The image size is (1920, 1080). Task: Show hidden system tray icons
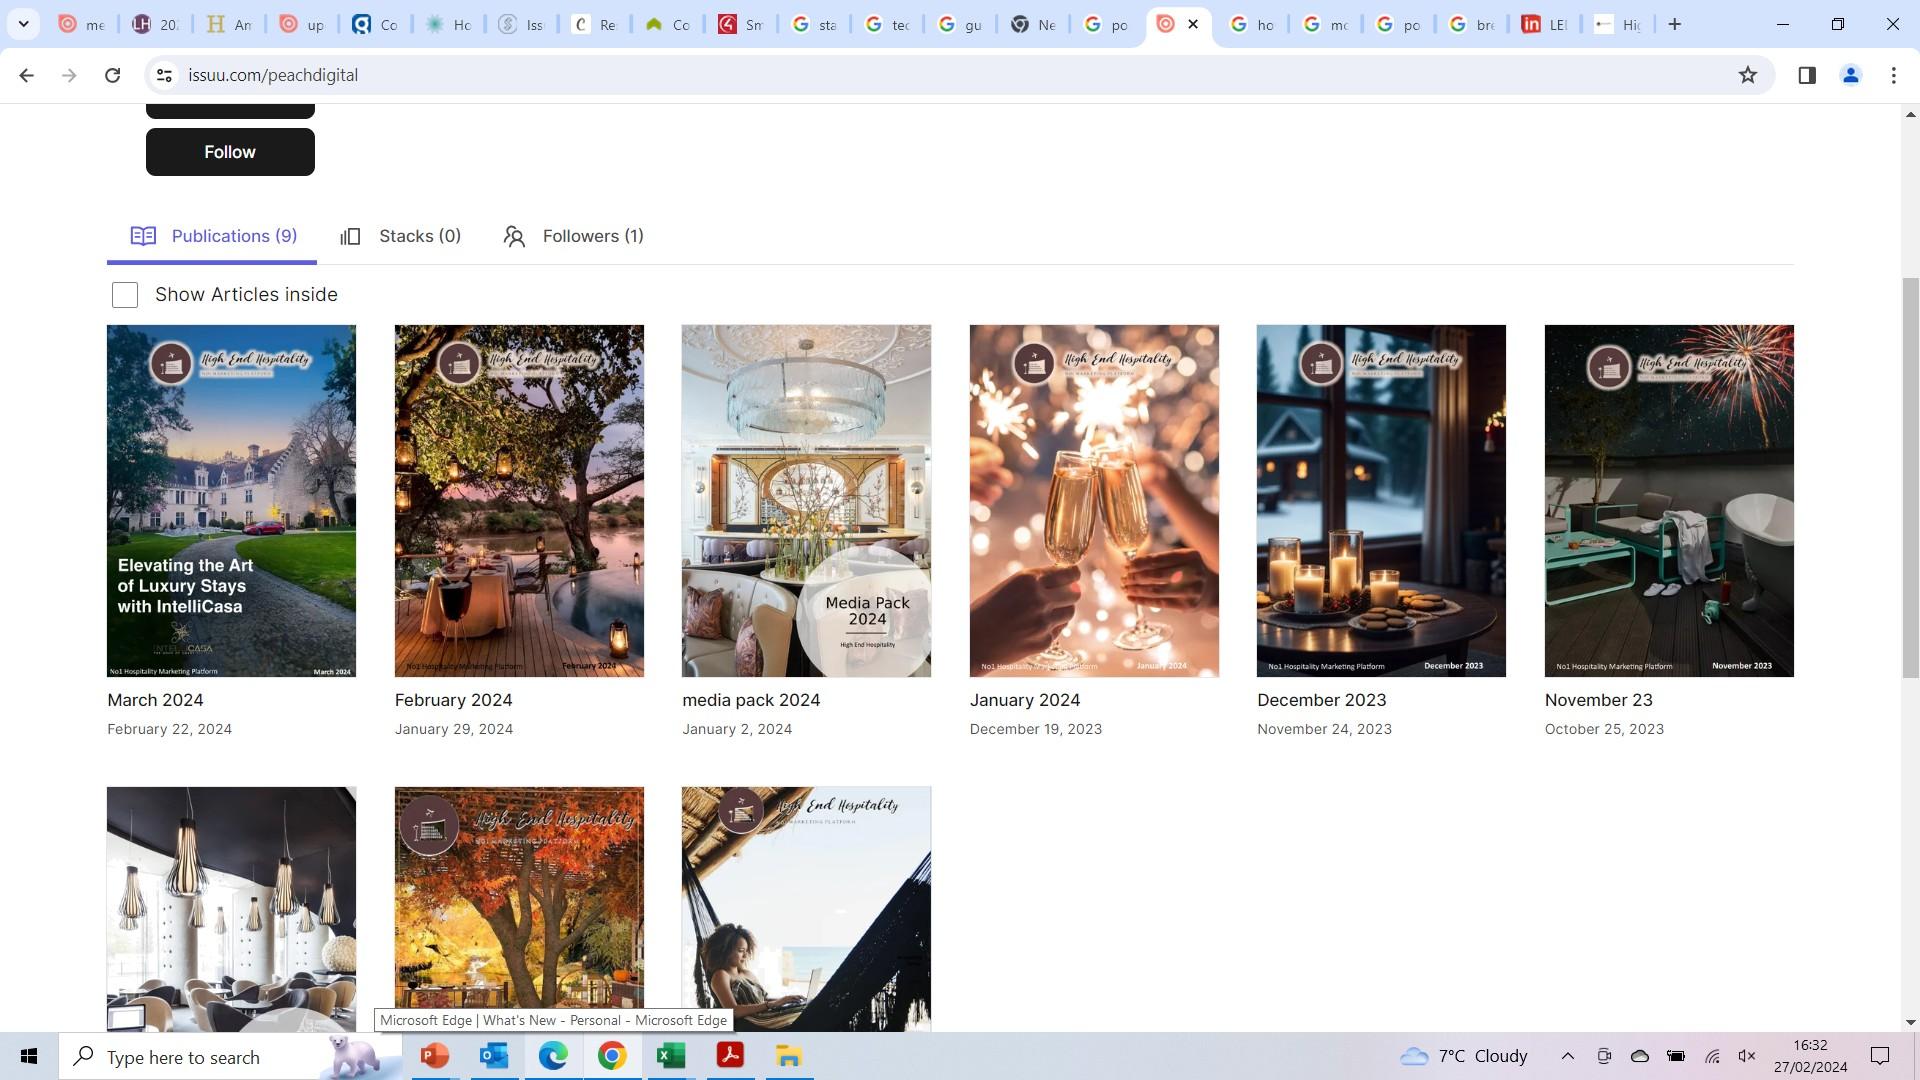(1567, 1057)
